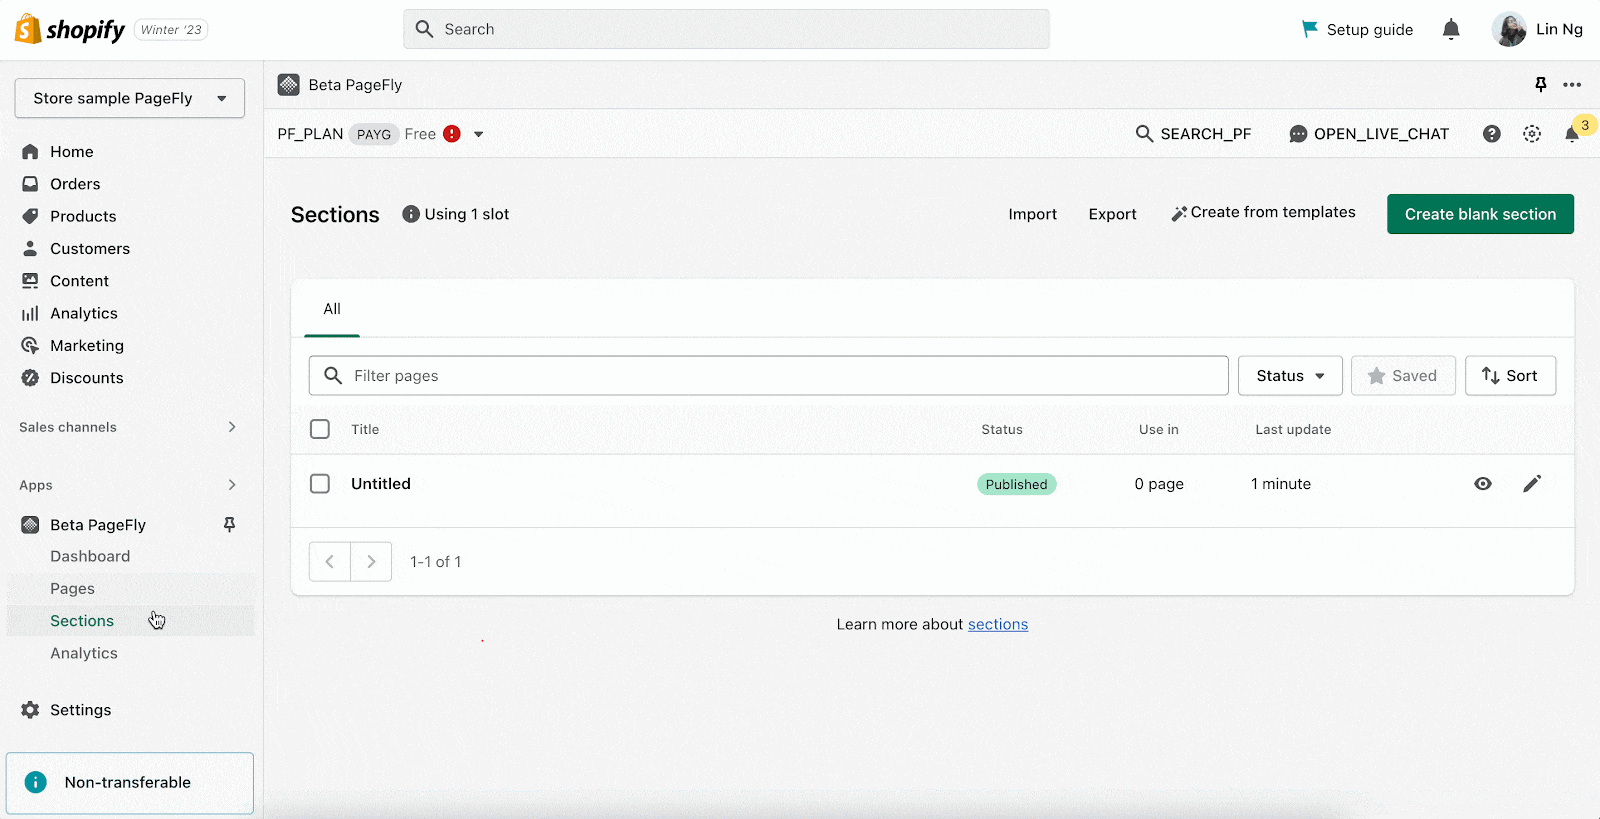
Task: Go to next page of results
Action: [x=371, y=562]
